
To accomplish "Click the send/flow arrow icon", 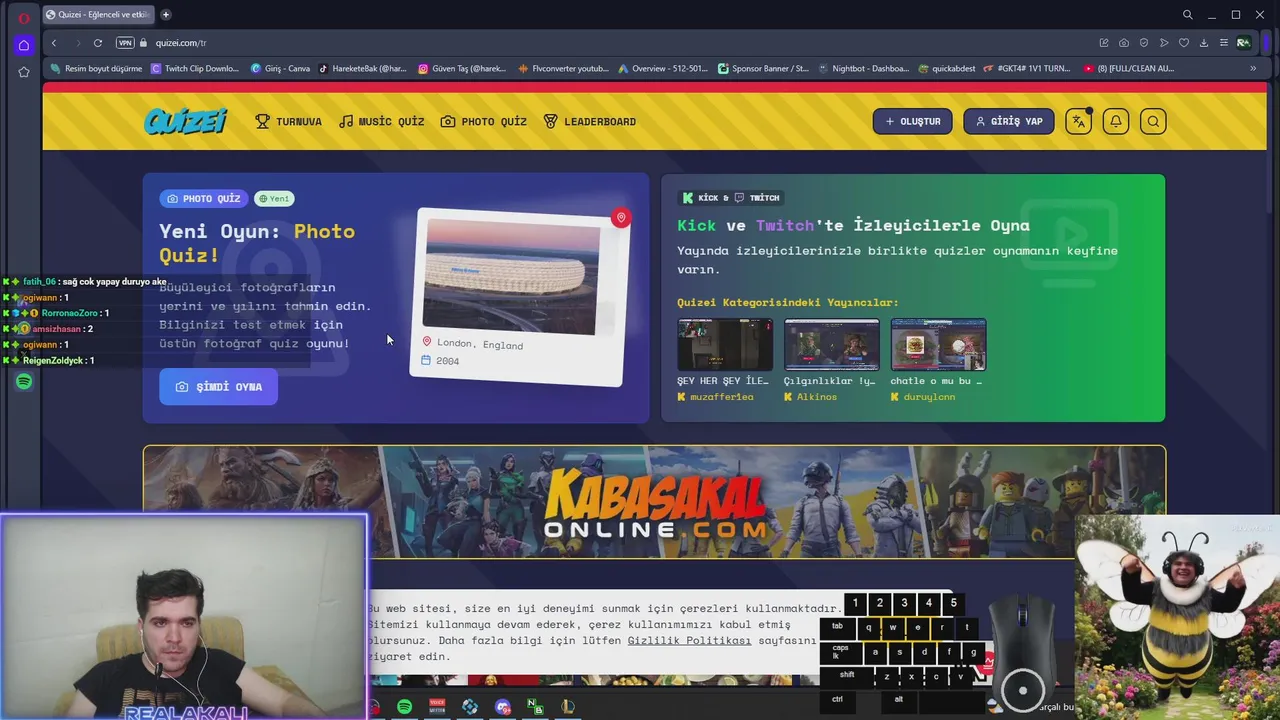I will point(1164,43).
